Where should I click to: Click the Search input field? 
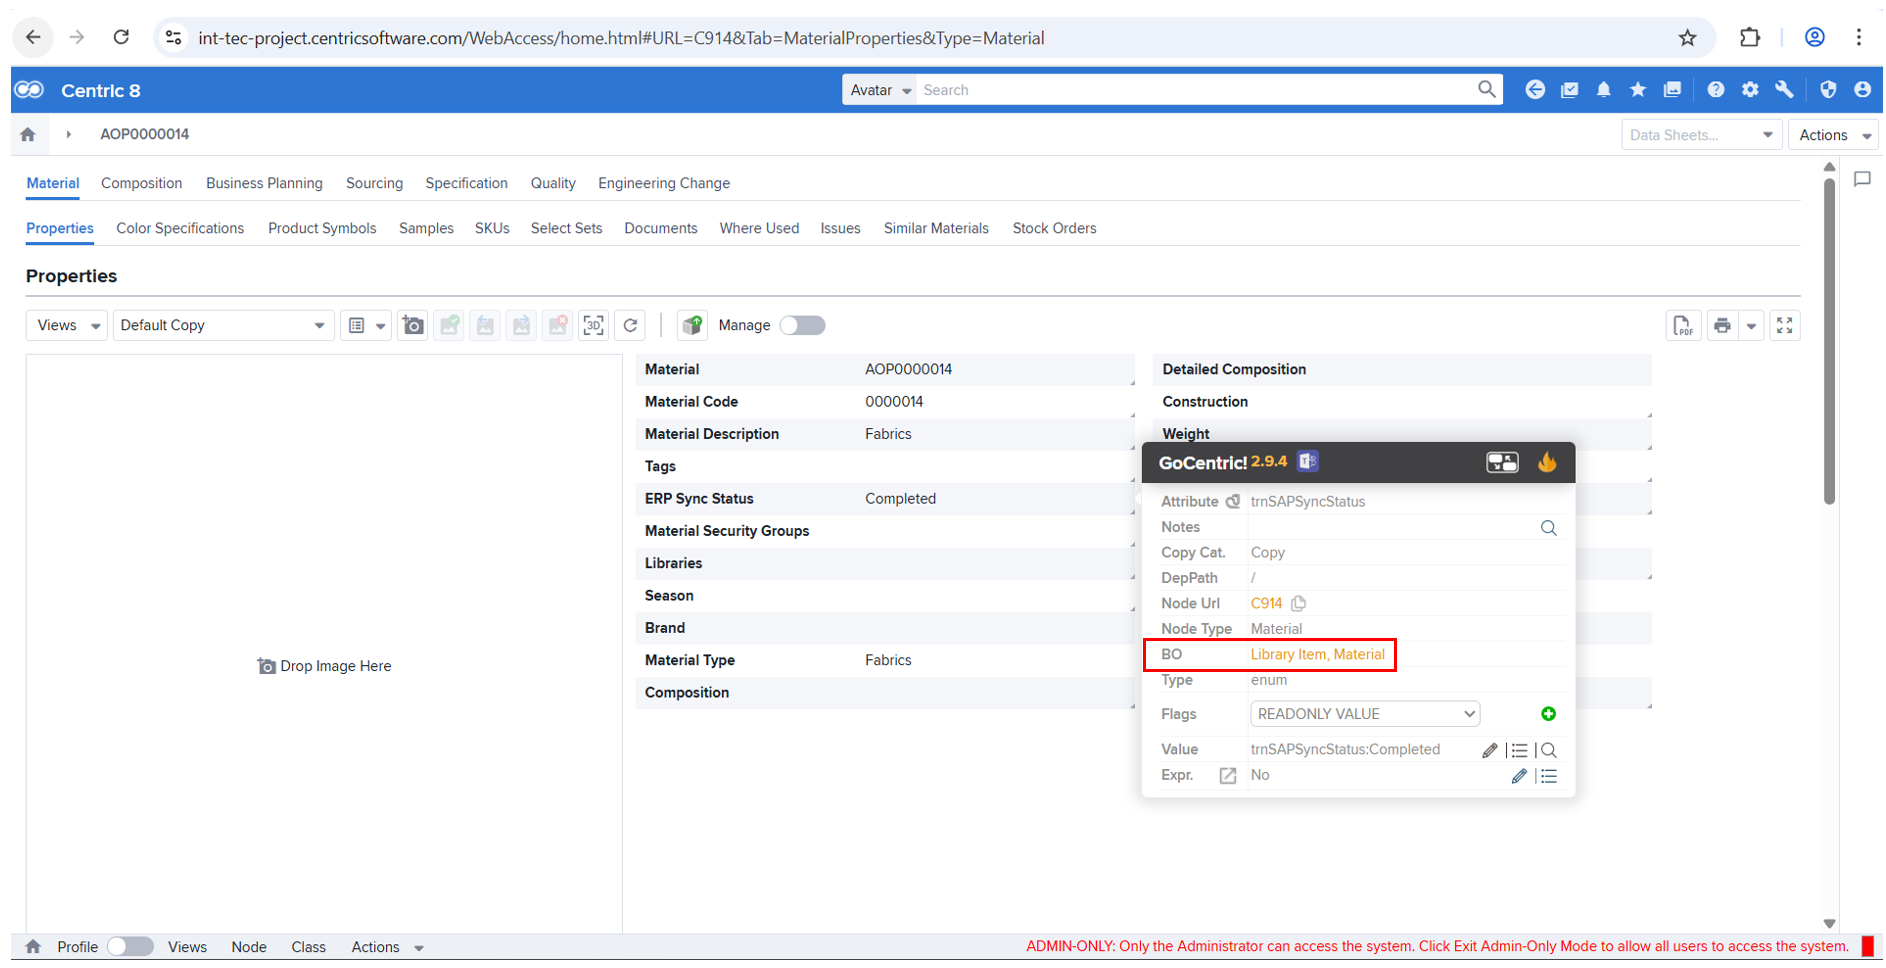click(1196, 90)
